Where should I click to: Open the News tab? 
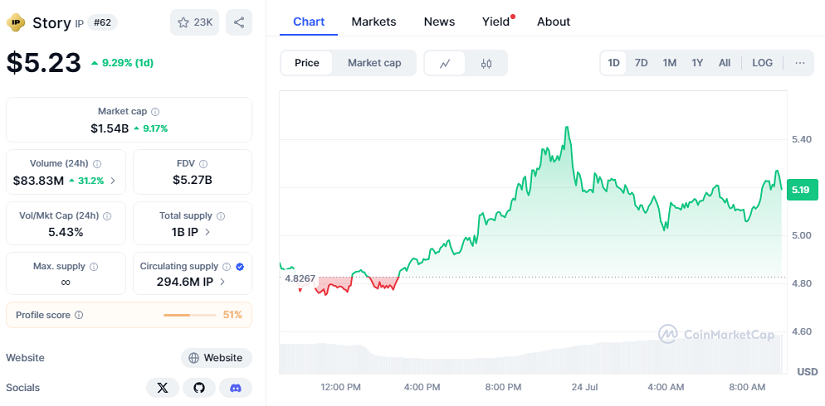(439, 22)
